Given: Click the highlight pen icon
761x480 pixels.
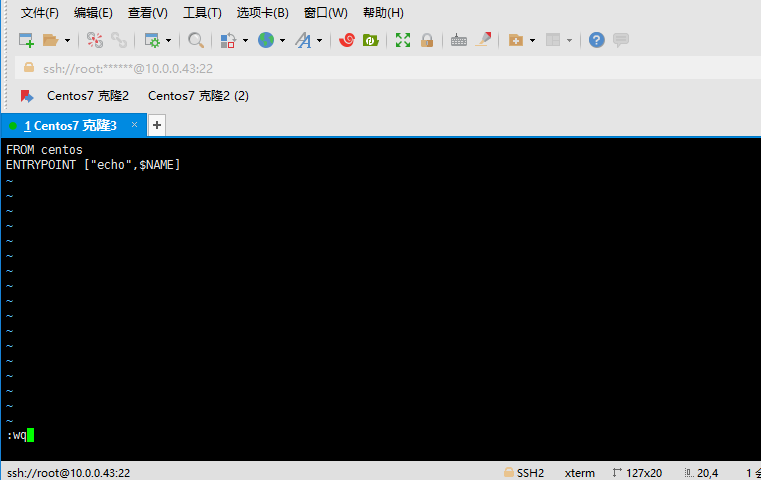Looking at the screenshot, I should [x=483, y=40].
